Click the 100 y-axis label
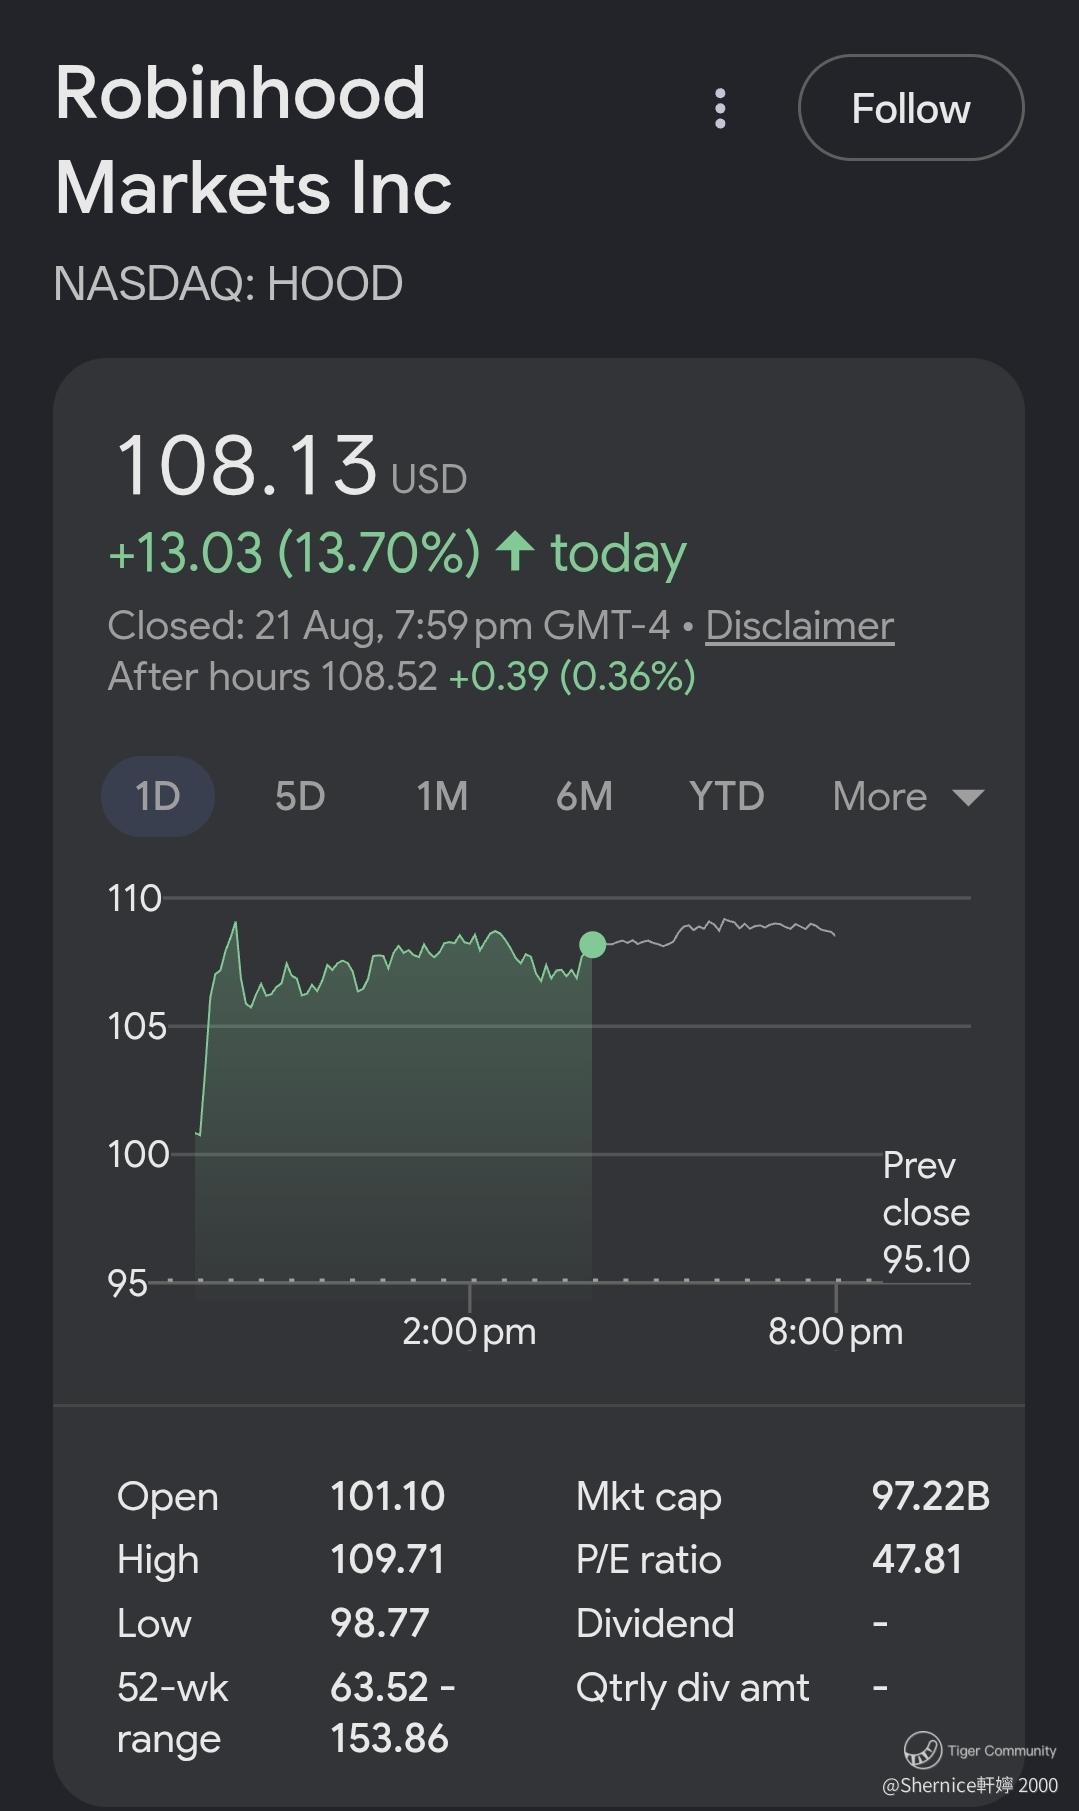Viewport: 1079px width, 1811px height. [138, 1154]
